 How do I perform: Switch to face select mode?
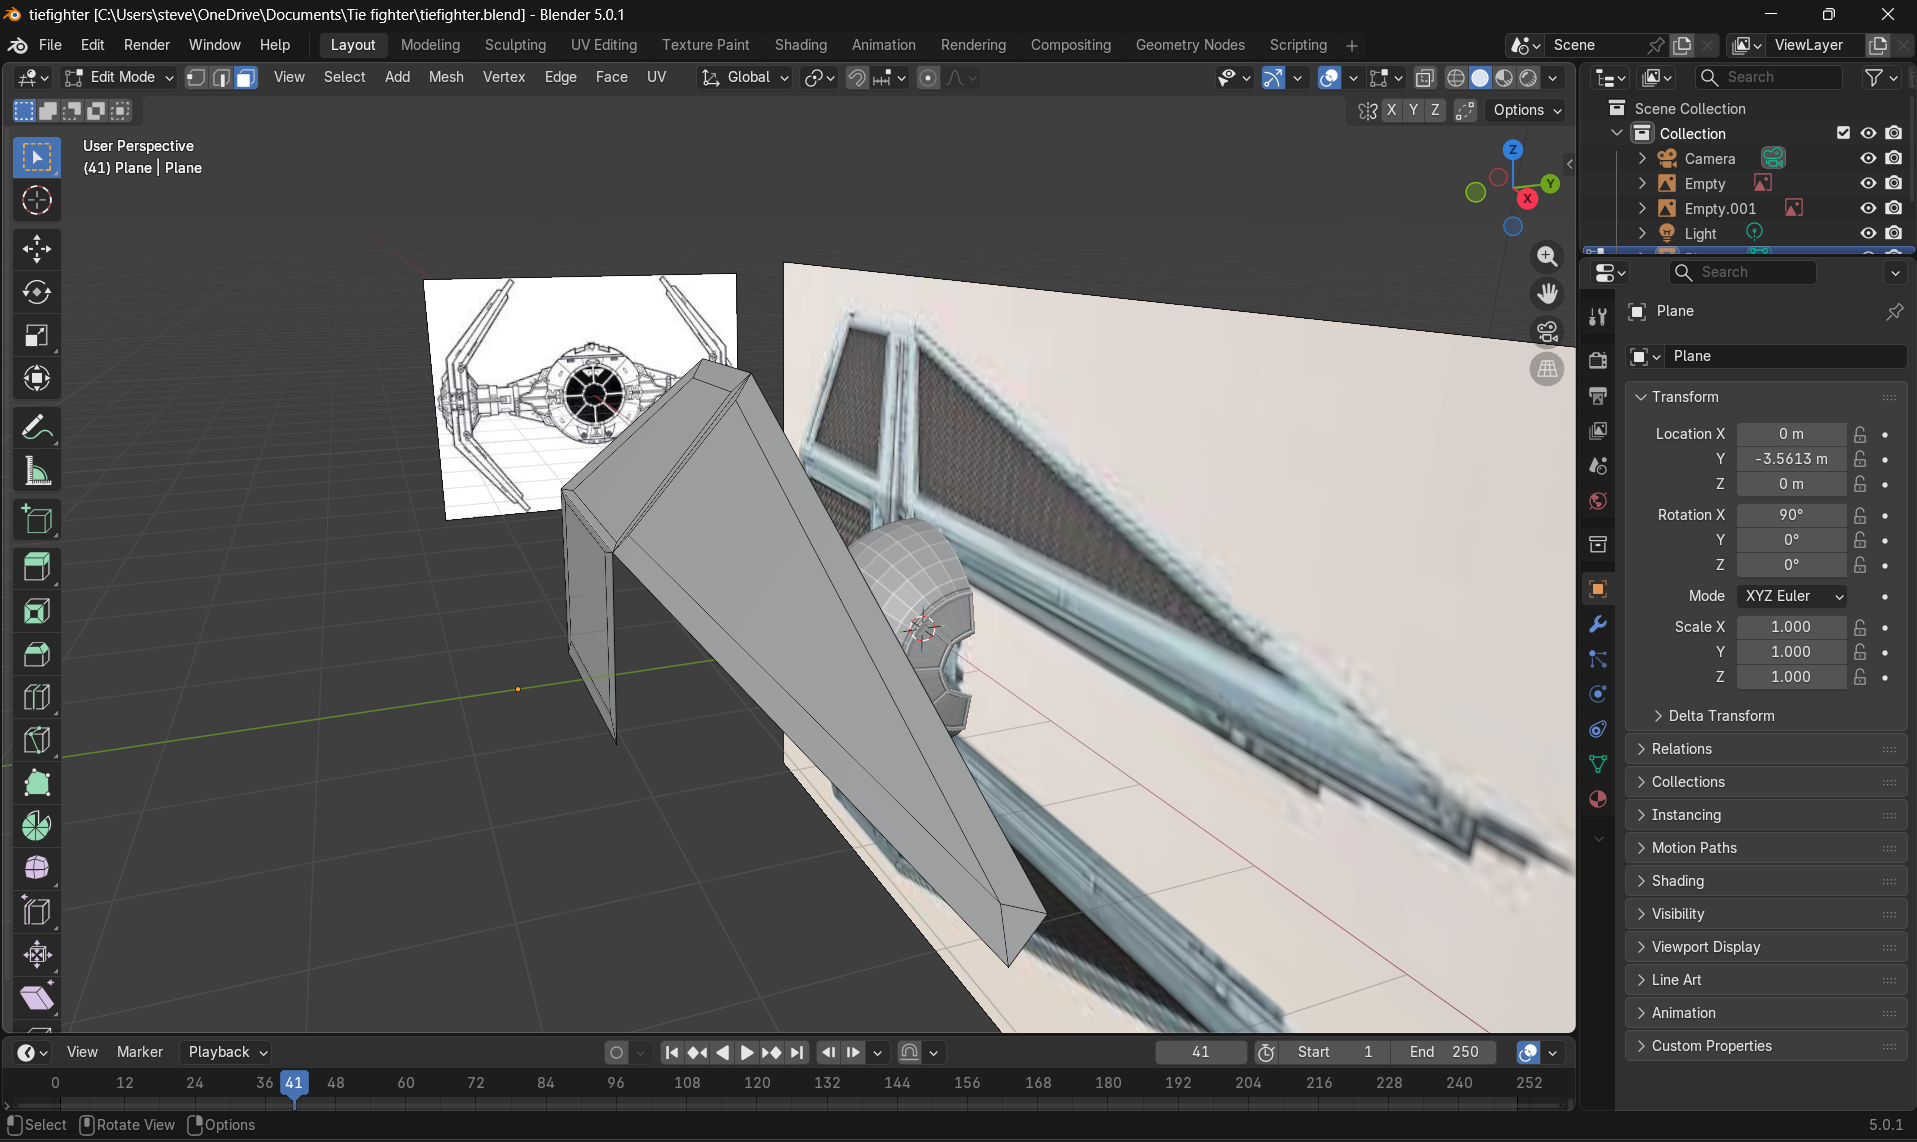(x=245, y=77)
